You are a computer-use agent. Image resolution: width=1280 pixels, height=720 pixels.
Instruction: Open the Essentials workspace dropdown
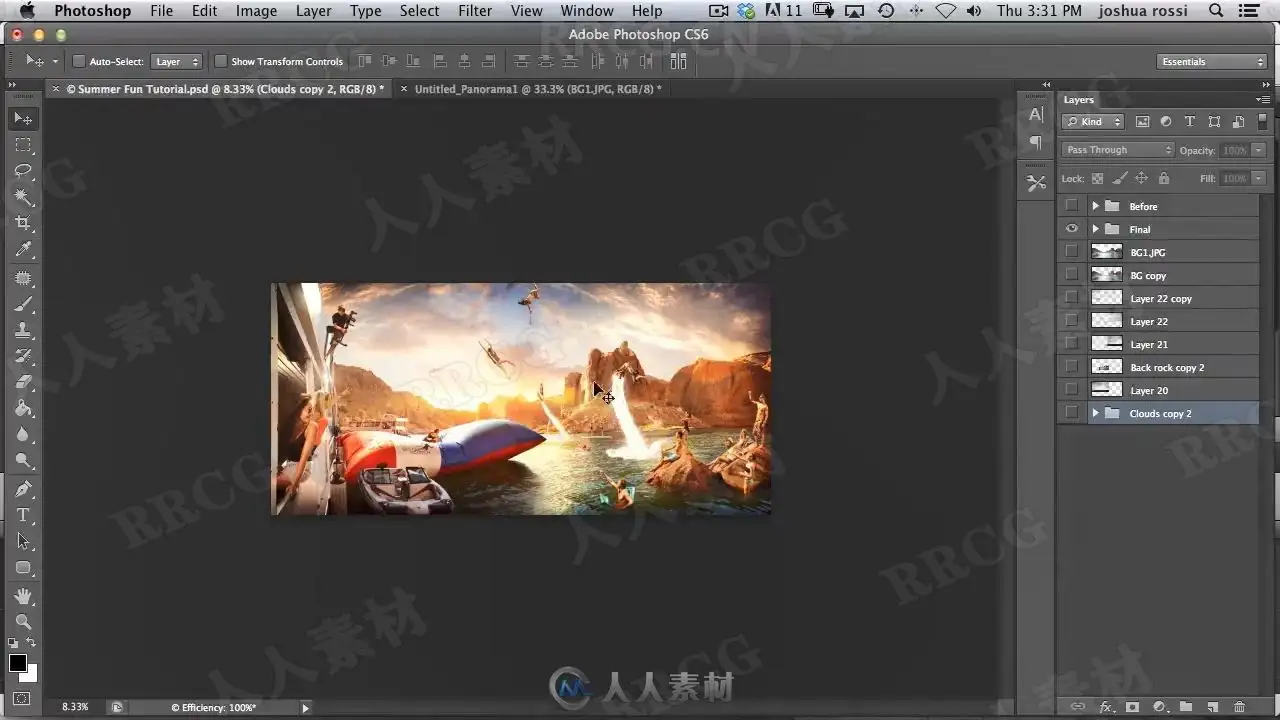coord(1213,61)
